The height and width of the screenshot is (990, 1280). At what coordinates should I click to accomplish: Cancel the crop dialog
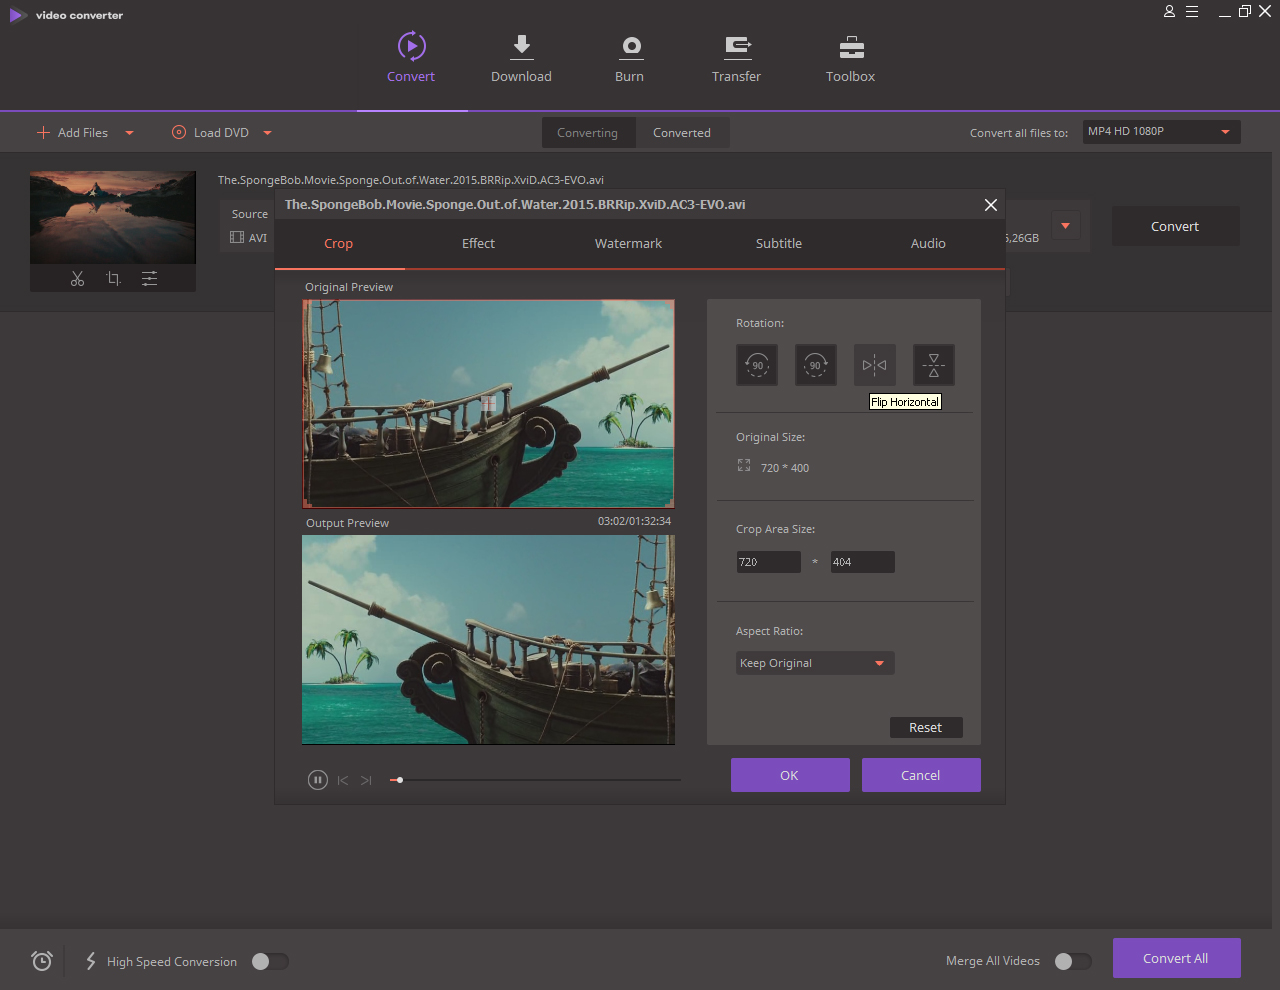pos(921,775)
